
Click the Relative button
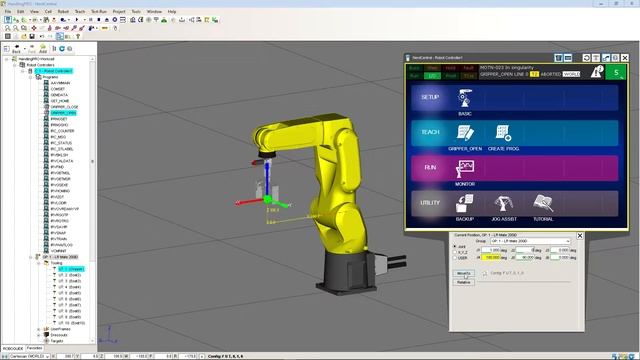point(464,282)
